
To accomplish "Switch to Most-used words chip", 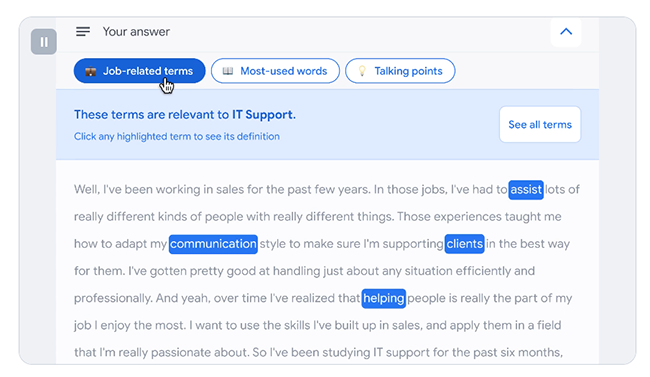I will [x=275, y=71].
